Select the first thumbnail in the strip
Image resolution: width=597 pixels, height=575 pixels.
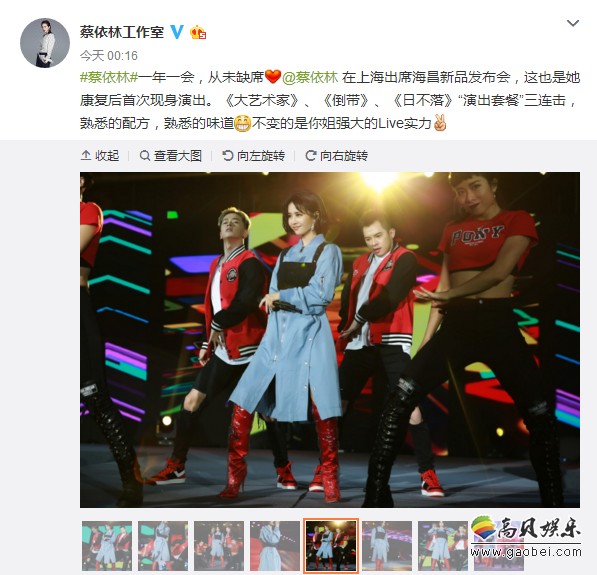pos(107,546)
